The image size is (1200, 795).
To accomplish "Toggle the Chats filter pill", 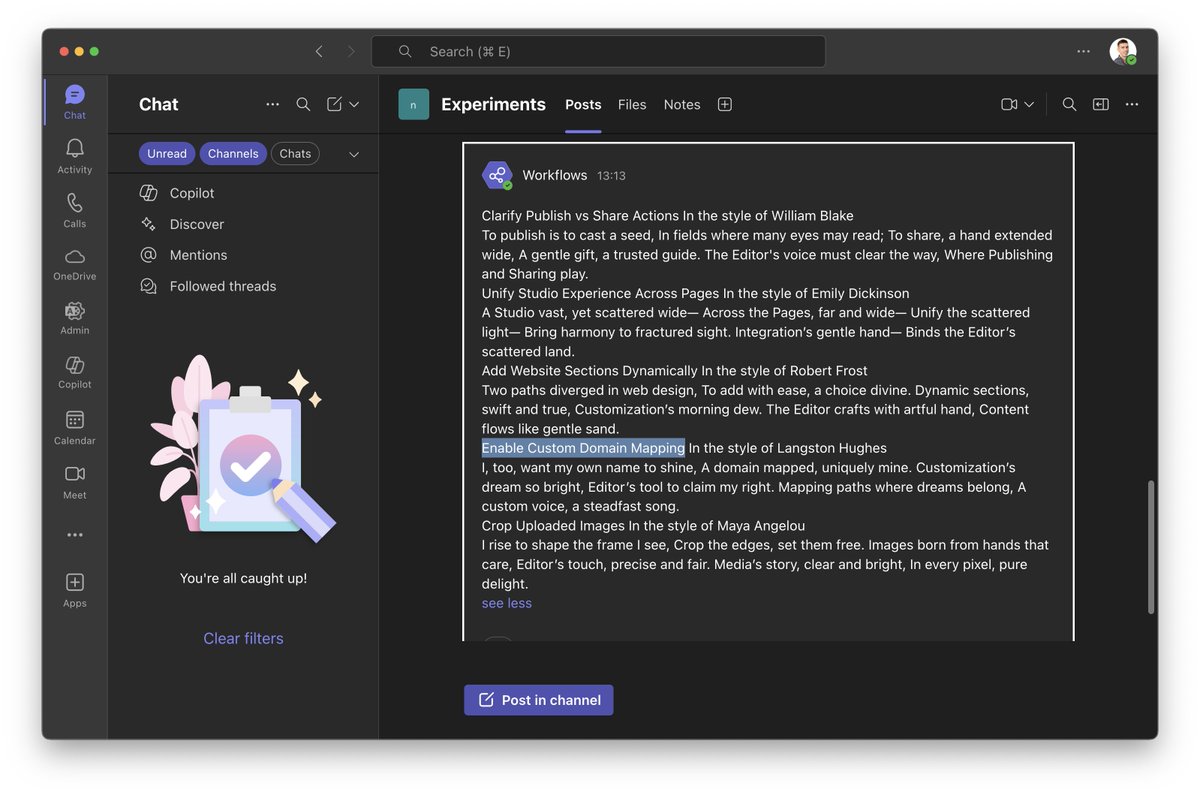I will [295, 153].
